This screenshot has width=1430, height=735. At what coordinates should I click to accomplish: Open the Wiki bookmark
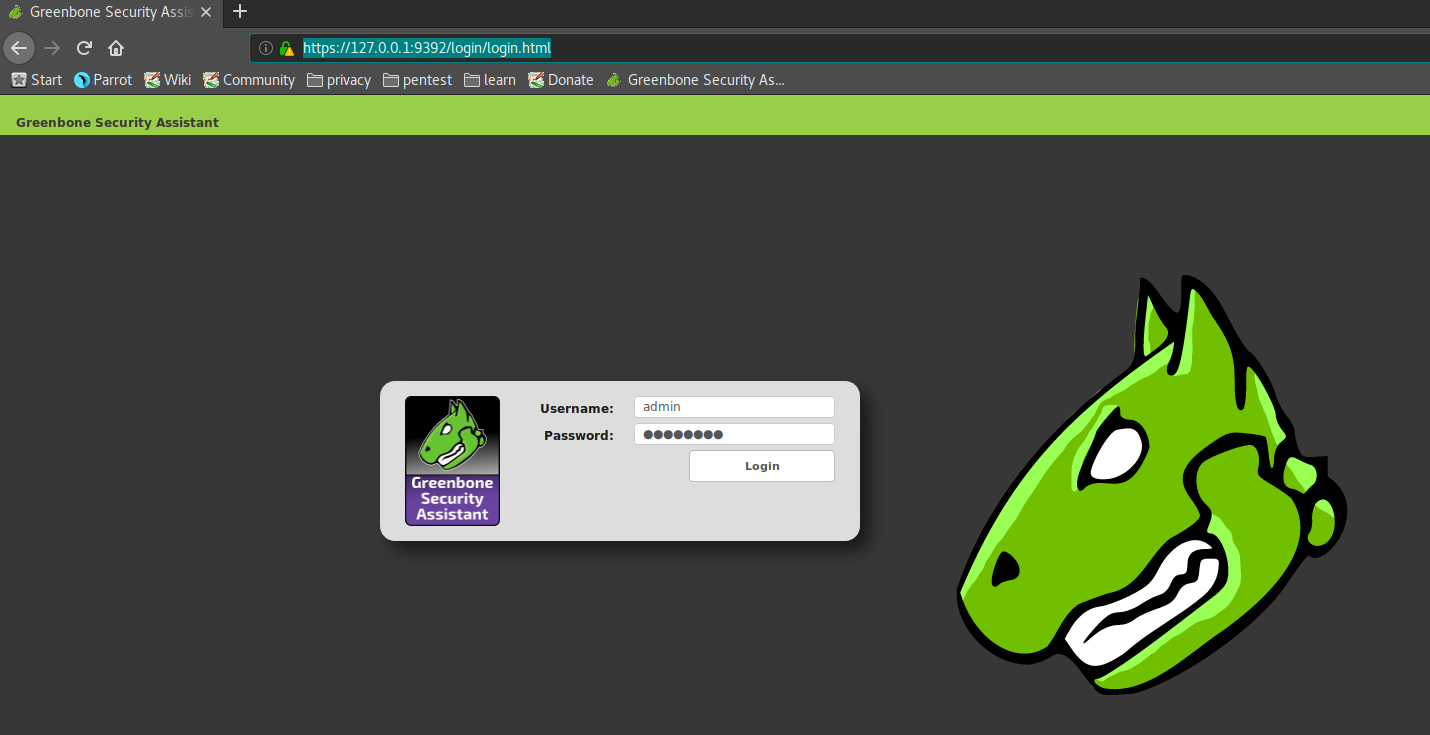click(x=167, y=80)
